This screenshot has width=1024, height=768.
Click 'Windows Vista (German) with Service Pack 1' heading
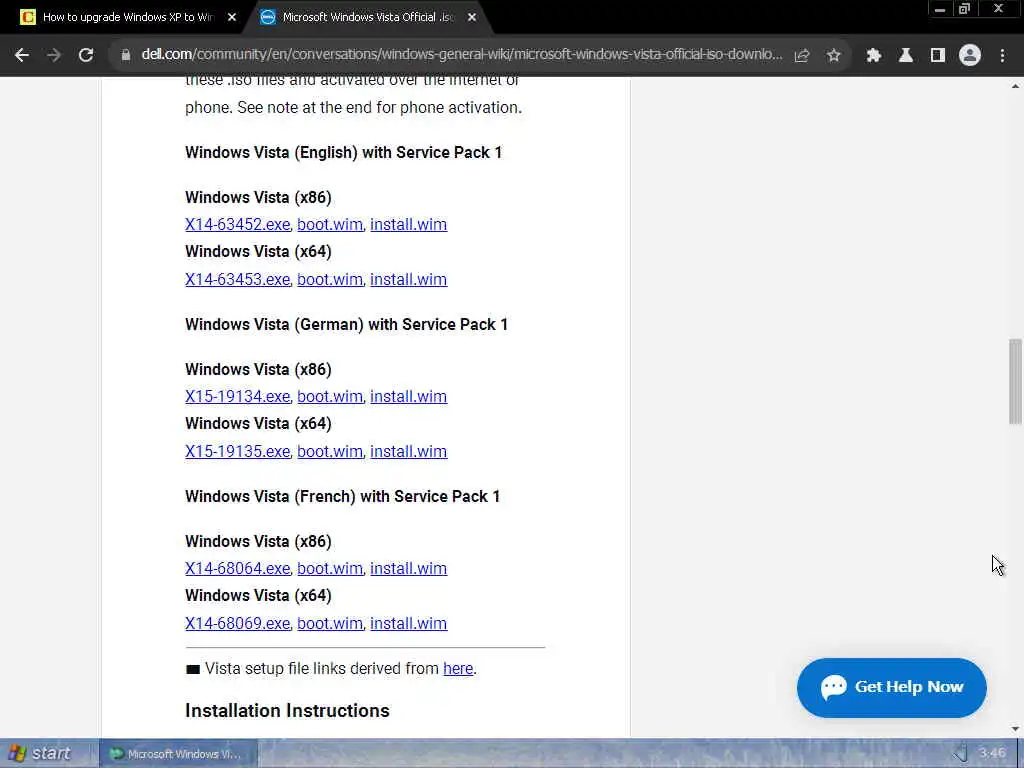point(346,325)
